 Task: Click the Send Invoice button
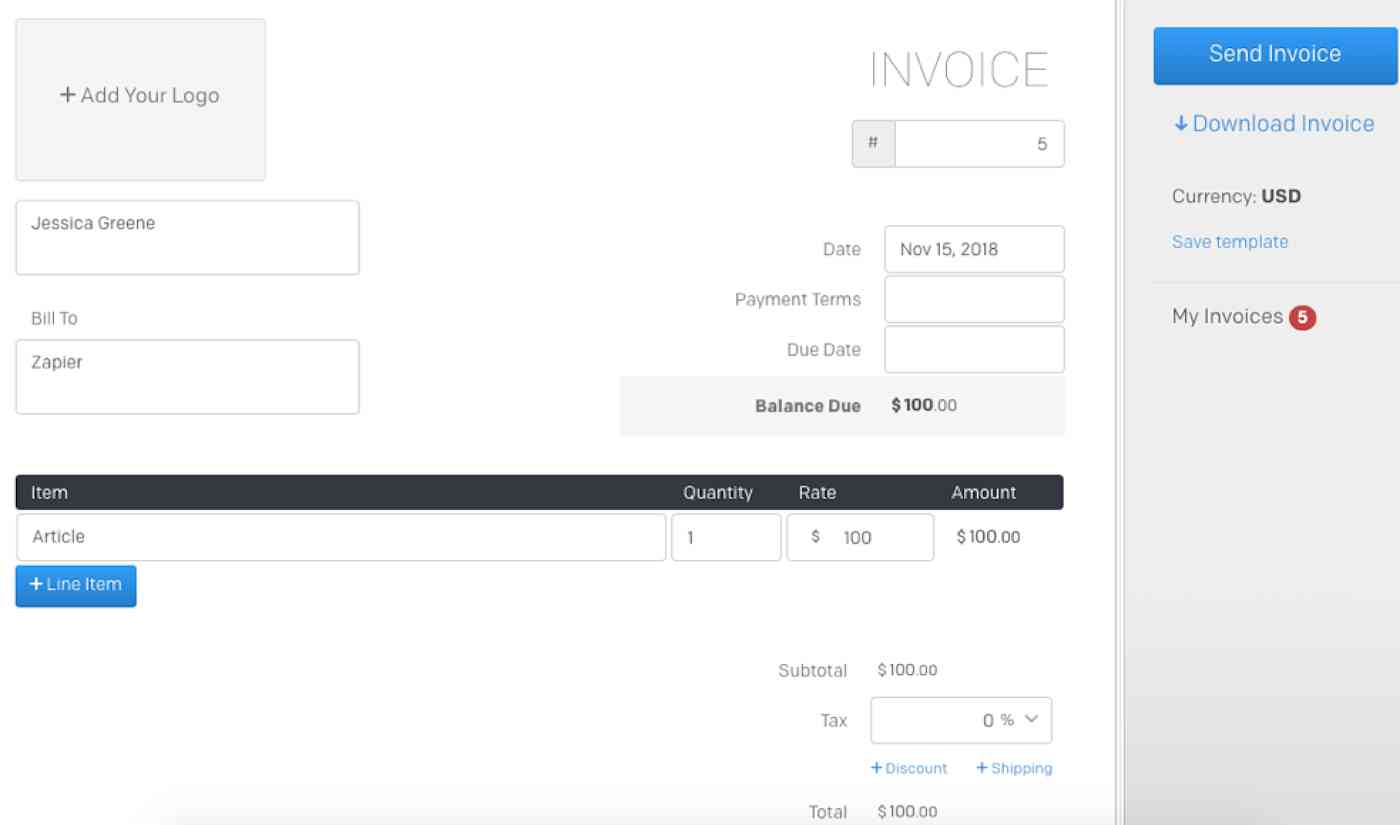pyautogui.click(x=1275, y=53)
